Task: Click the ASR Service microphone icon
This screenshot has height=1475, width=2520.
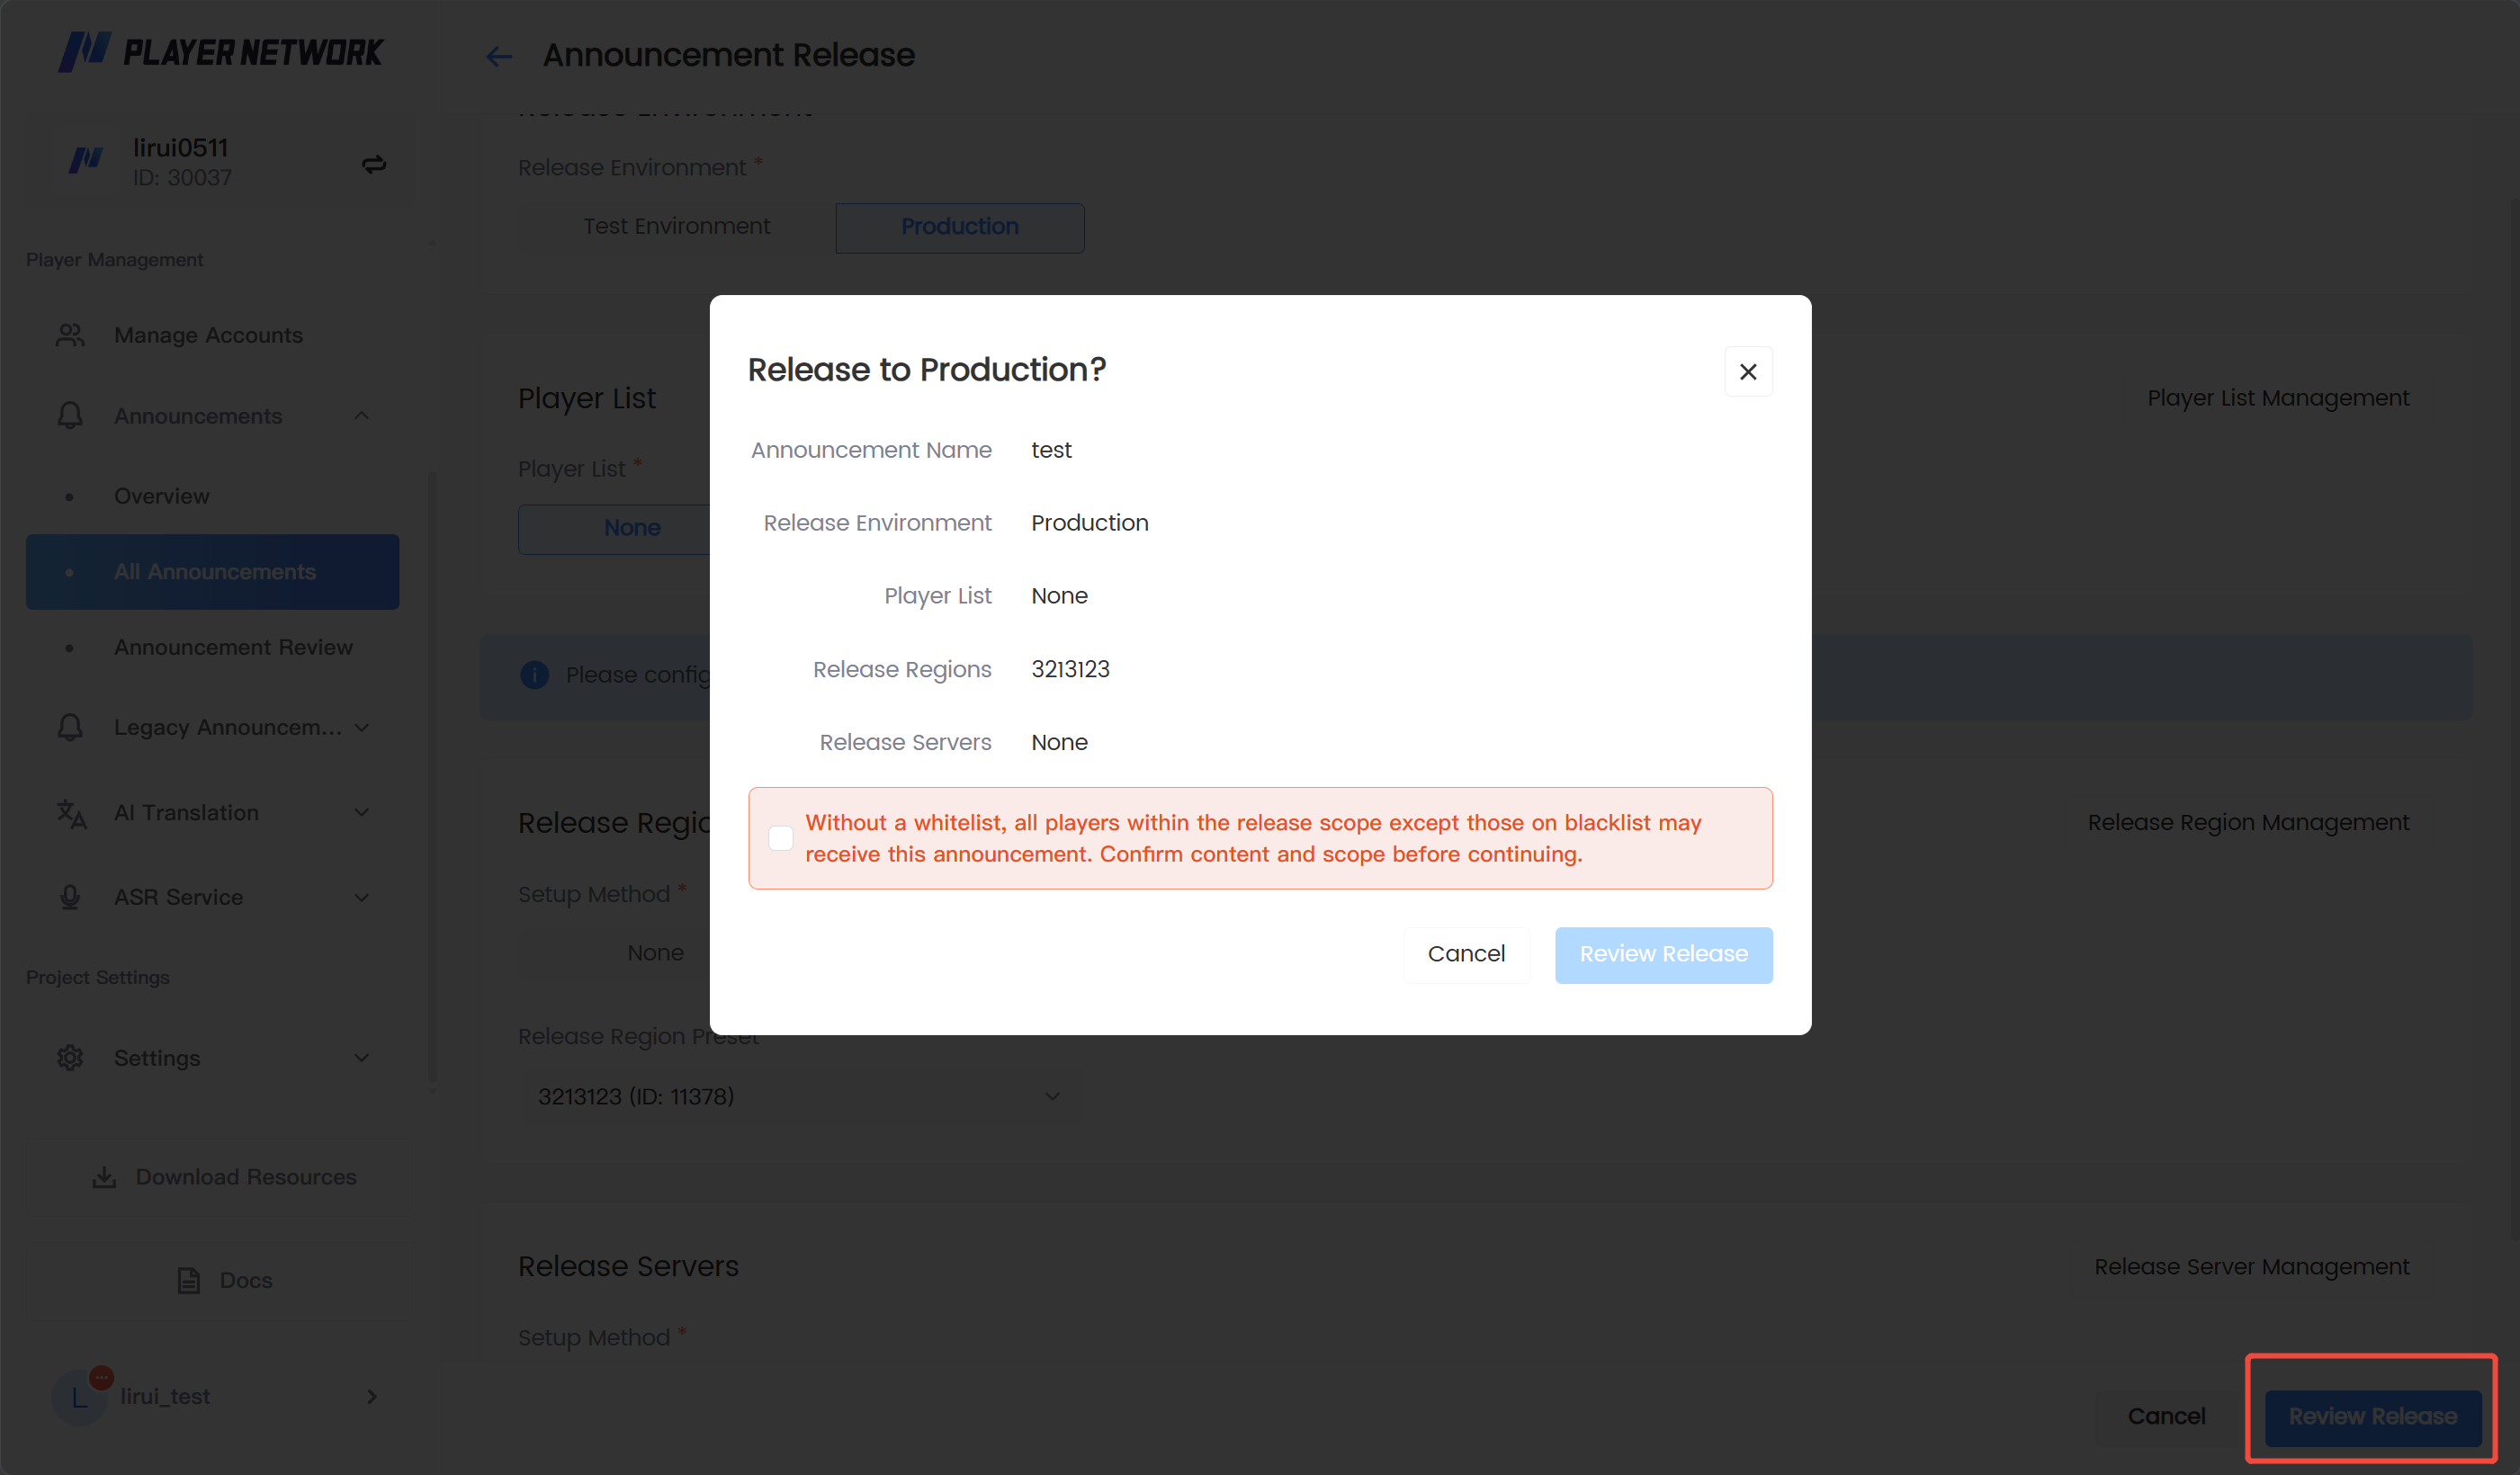Action: click(70, 897)
